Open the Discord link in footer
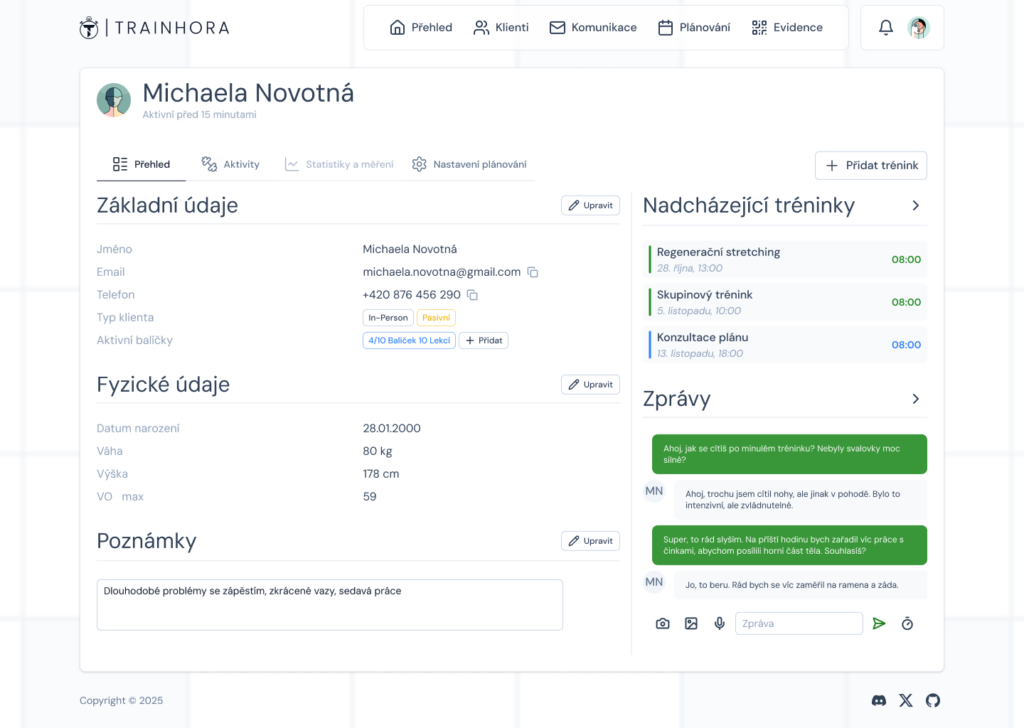This screenshot has height=728, width=1024. (879, 701)
